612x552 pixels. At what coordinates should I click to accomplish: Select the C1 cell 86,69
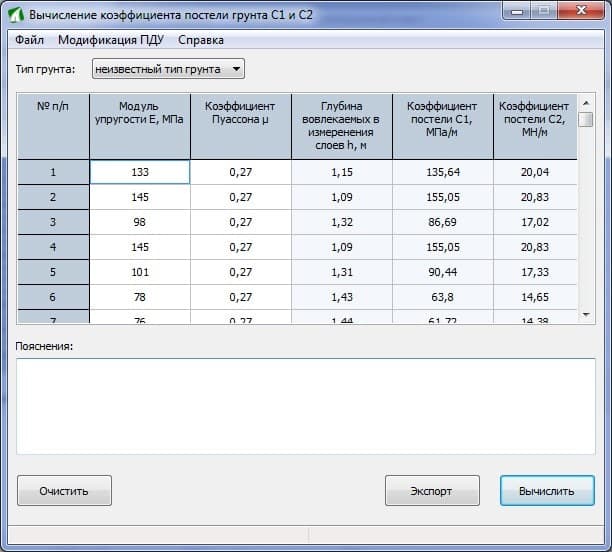pyautogui.click(x=443, y=222)
